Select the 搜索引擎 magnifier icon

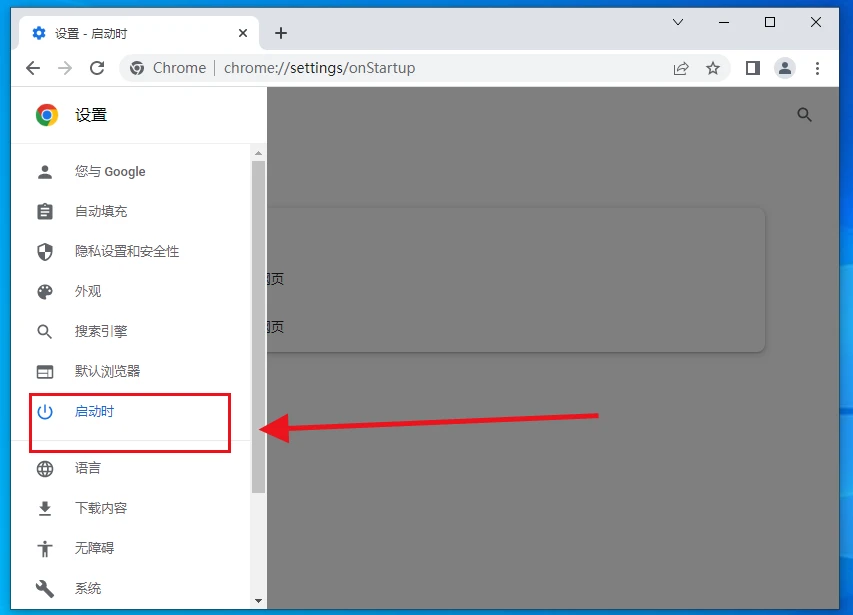point(44,331)
